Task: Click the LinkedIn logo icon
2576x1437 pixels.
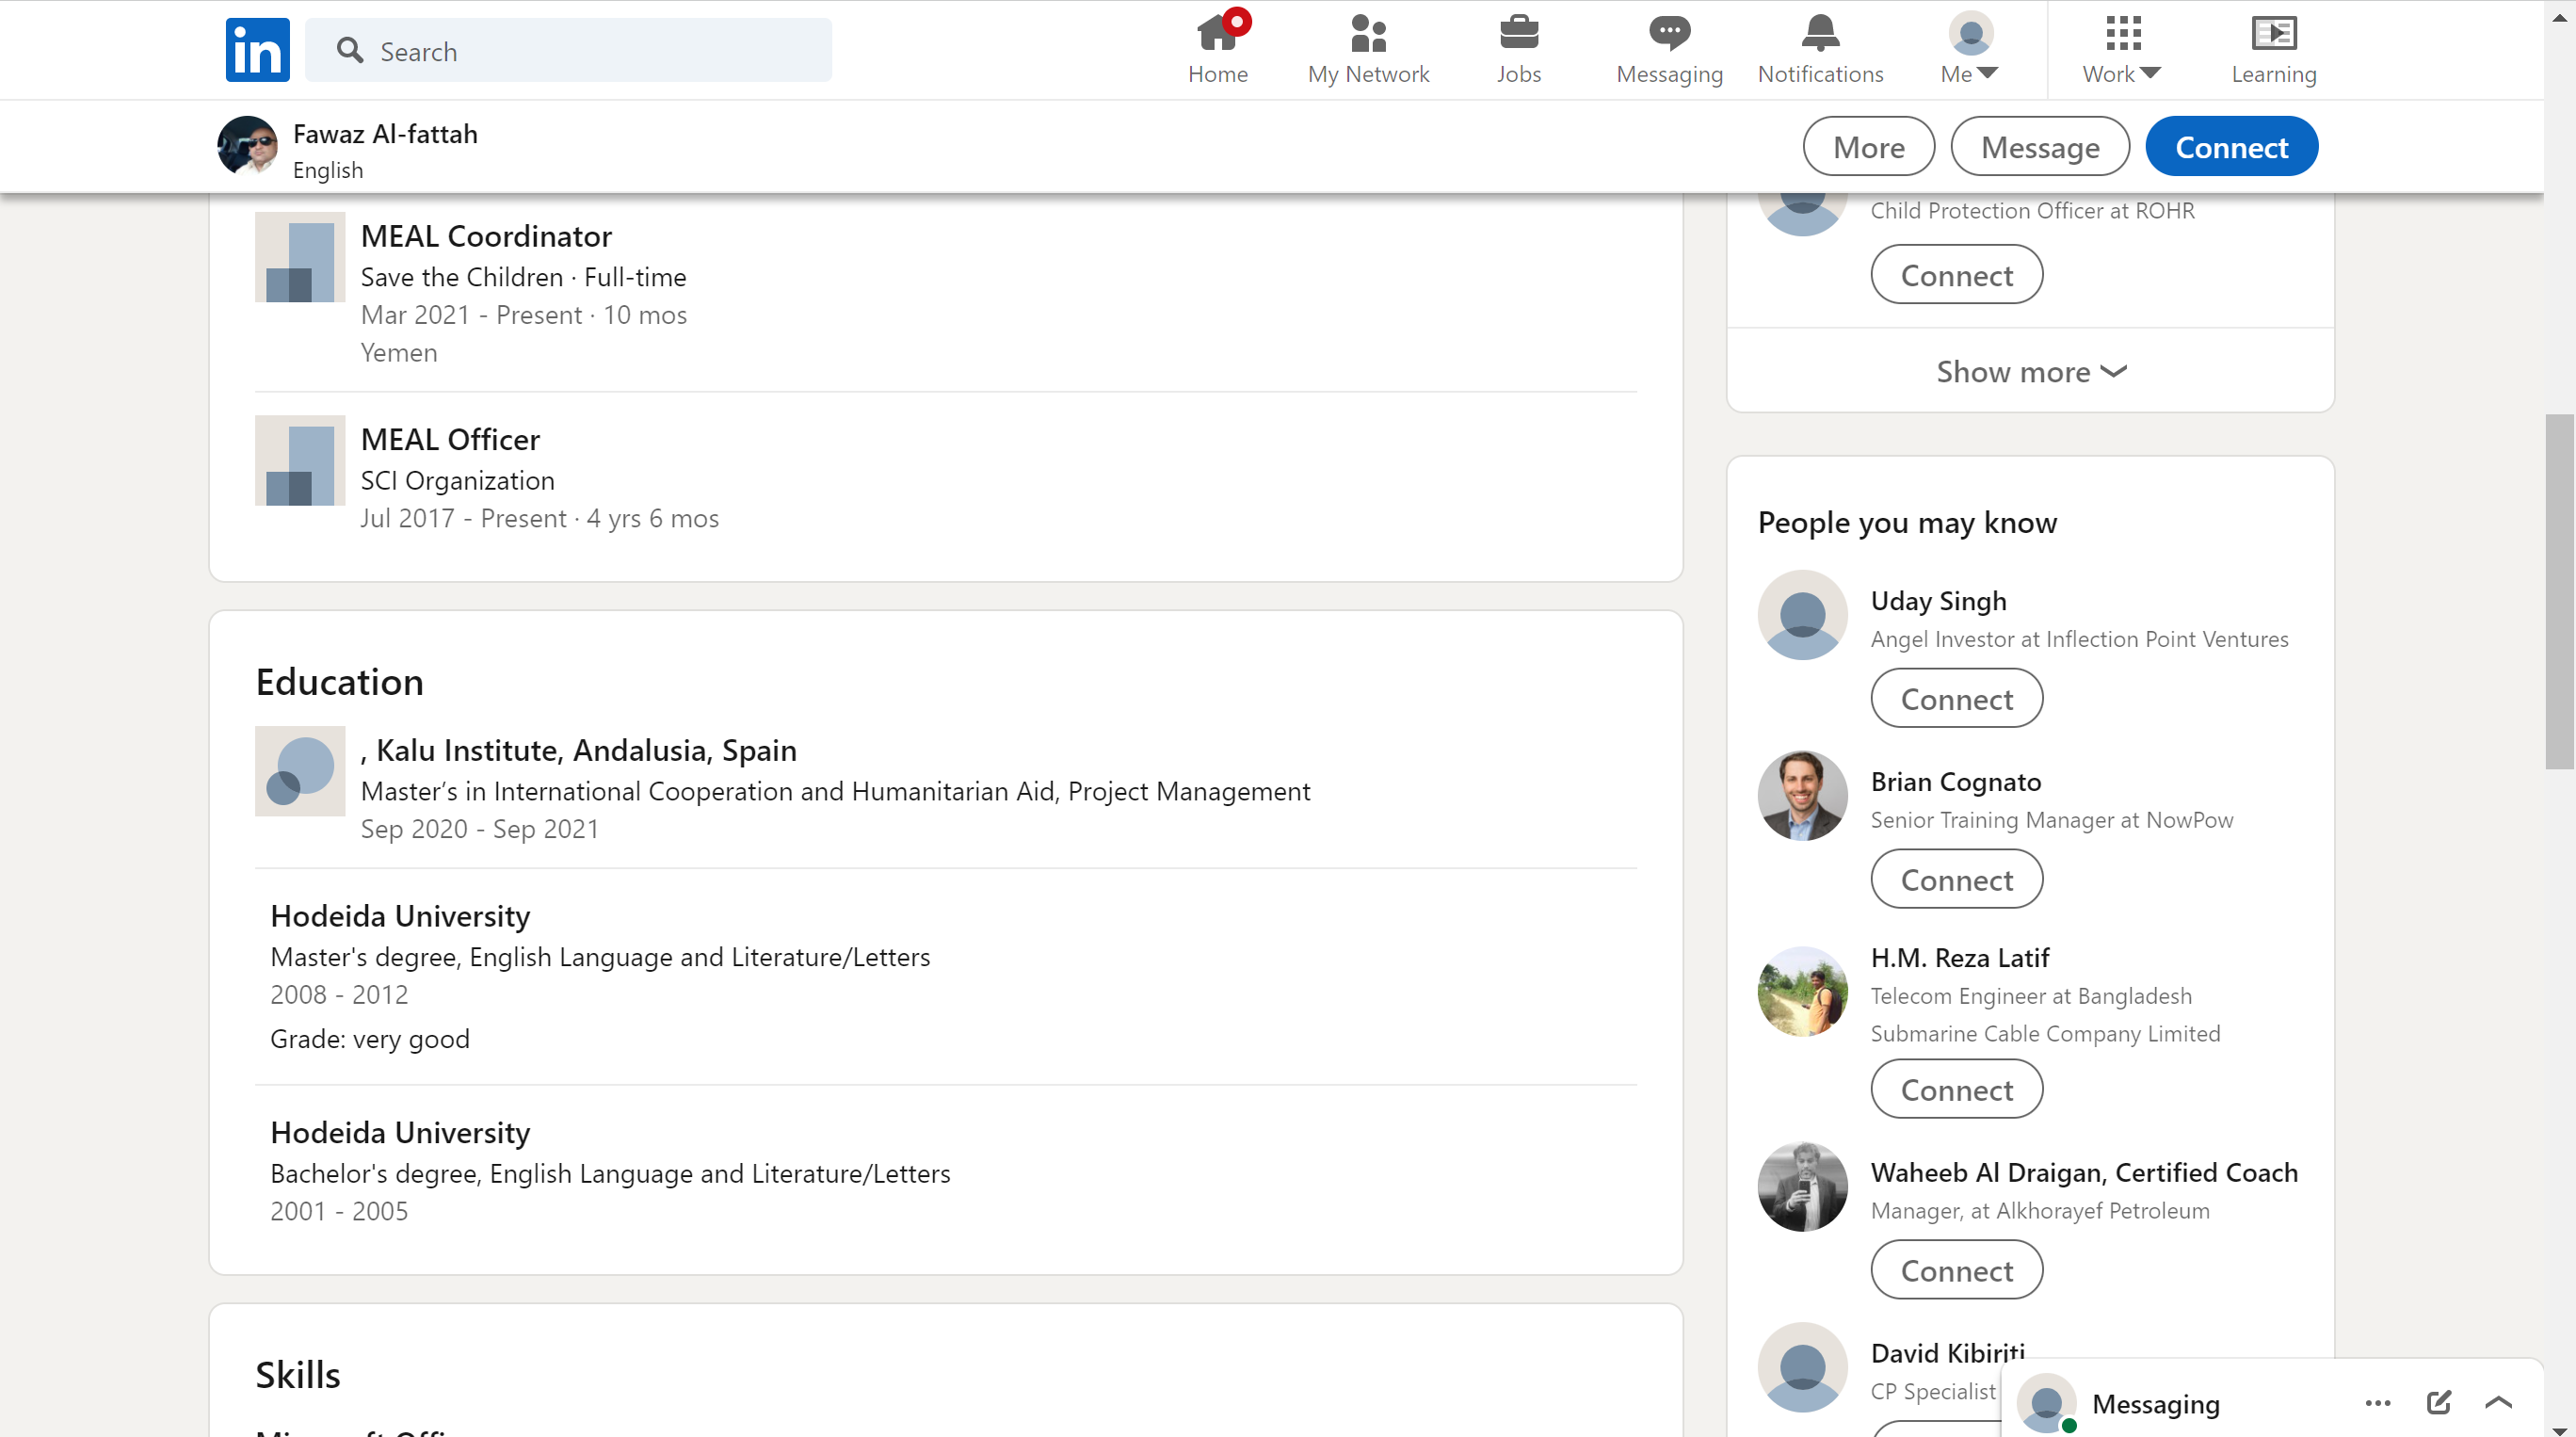Action: (257, 49)
